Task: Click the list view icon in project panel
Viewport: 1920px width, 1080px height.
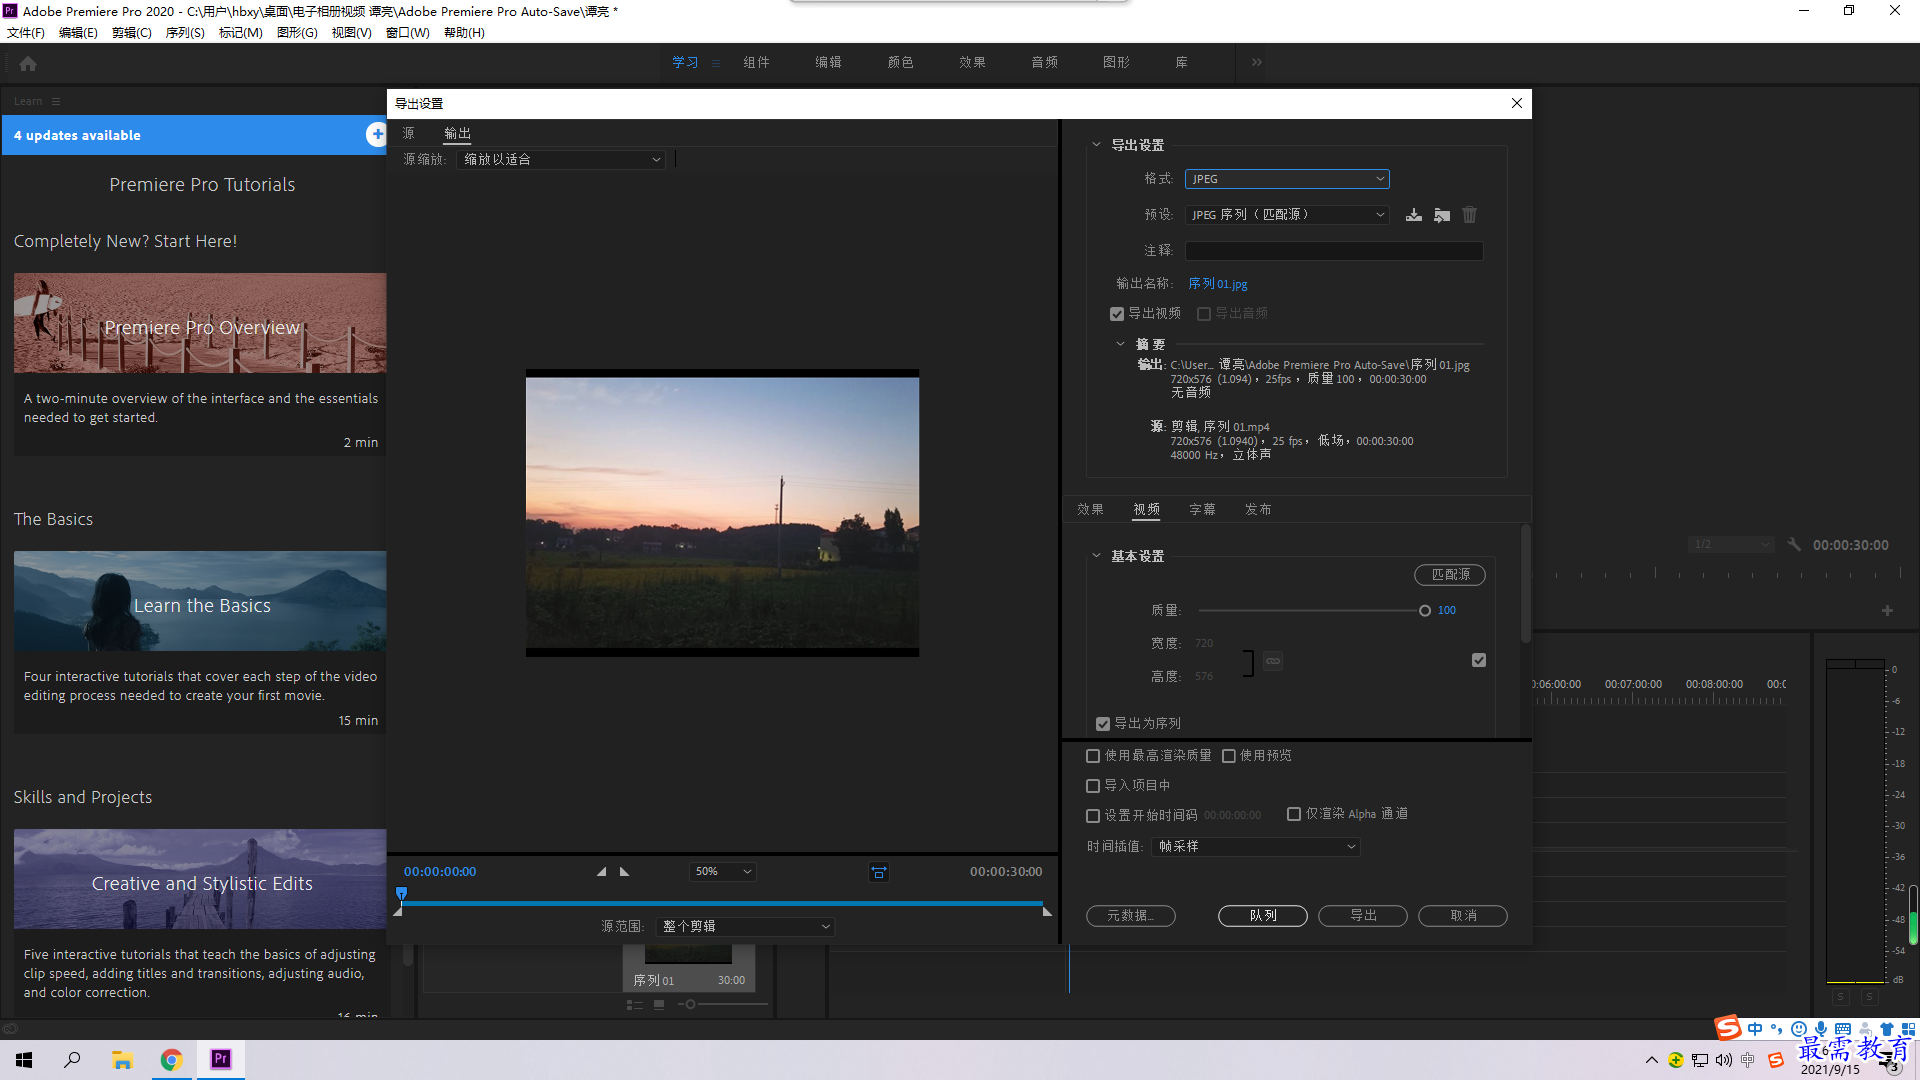Action: coord(634,1004)
